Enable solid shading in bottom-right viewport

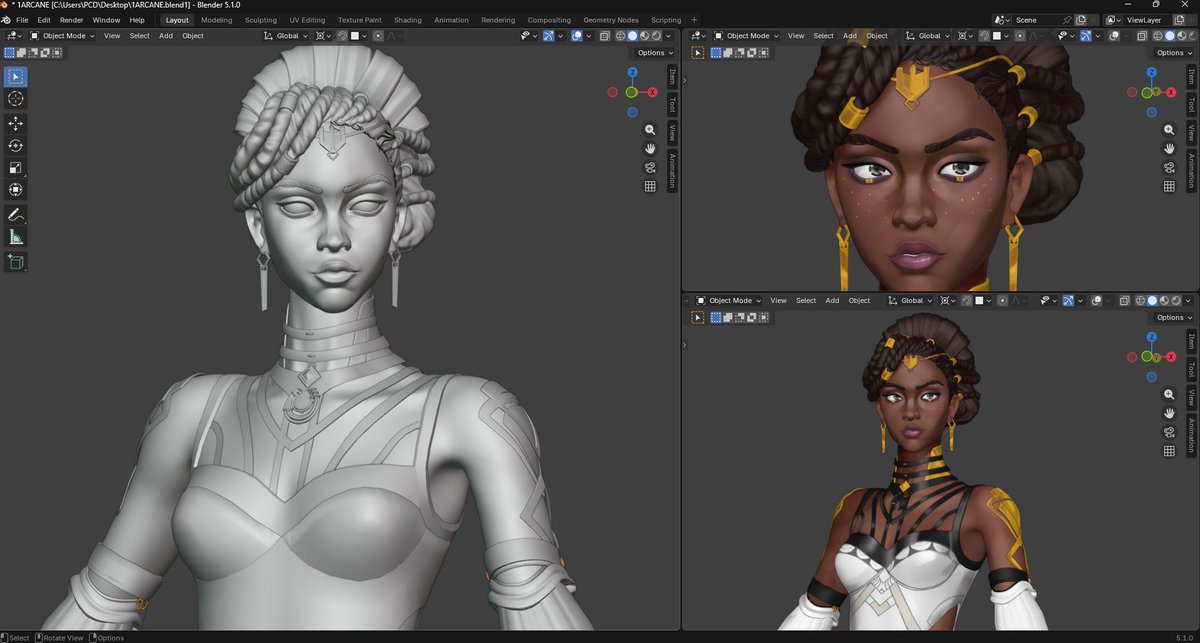(1152, 300)
